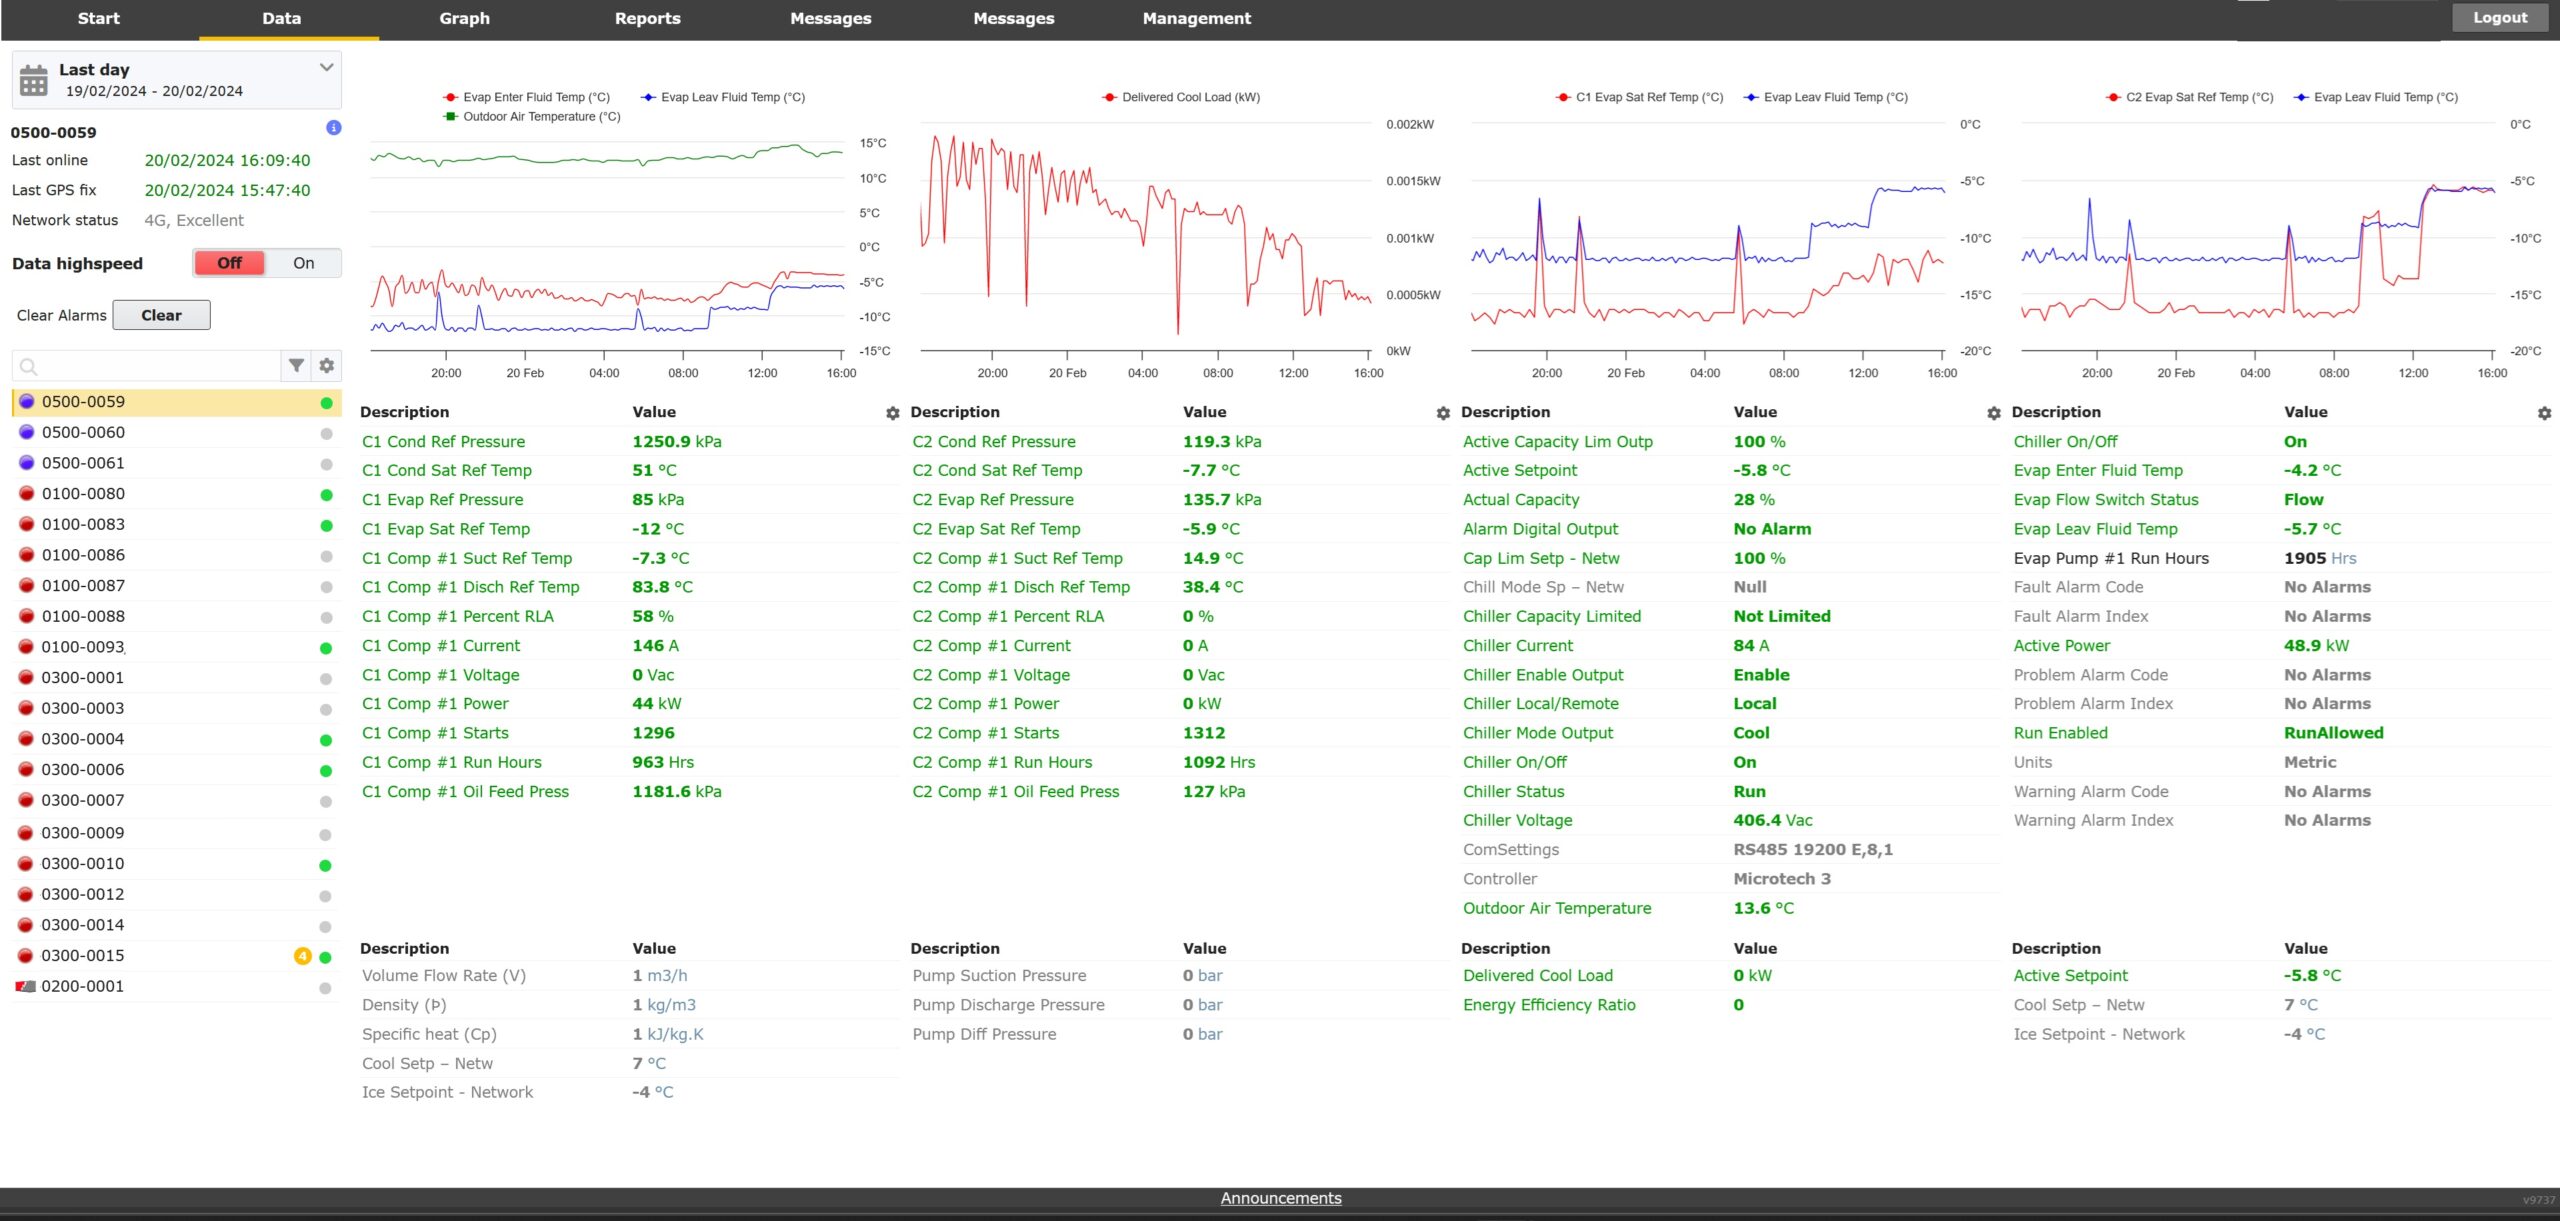Click the calendar icon beside Last day

[34, 80]
